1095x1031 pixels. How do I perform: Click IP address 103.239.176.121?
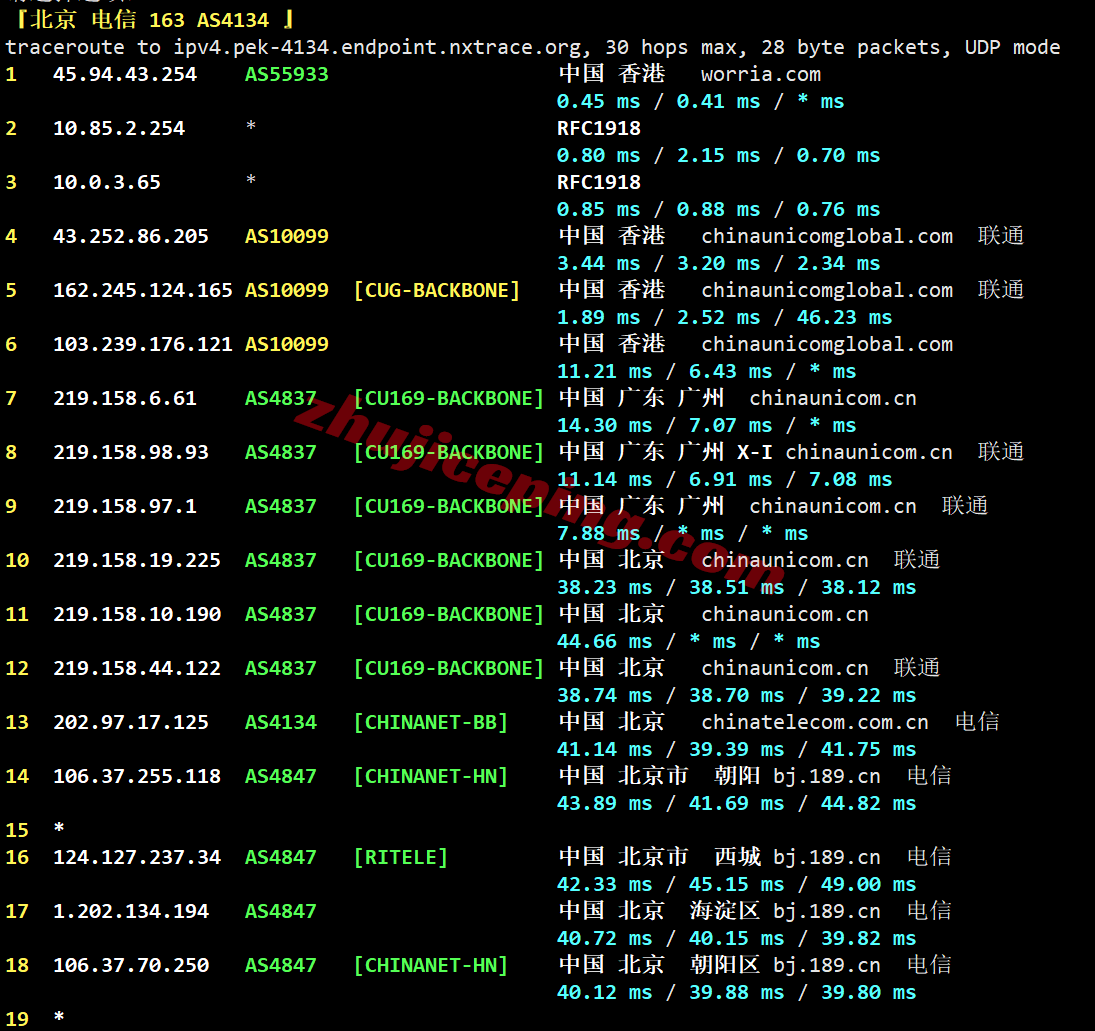click(x=142, y=344)
